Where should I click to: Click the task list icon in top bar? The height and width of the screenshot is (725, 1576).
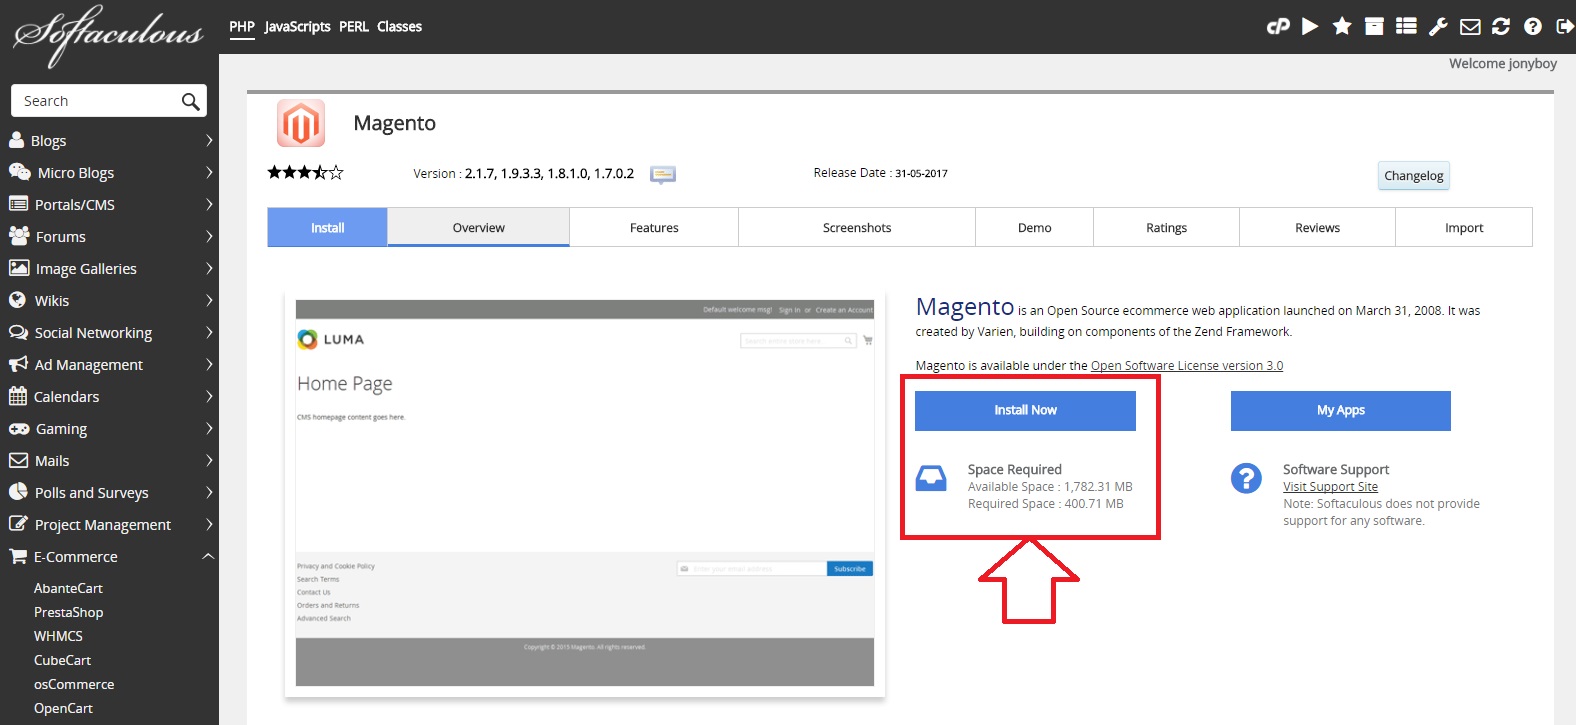[1406, 27]
